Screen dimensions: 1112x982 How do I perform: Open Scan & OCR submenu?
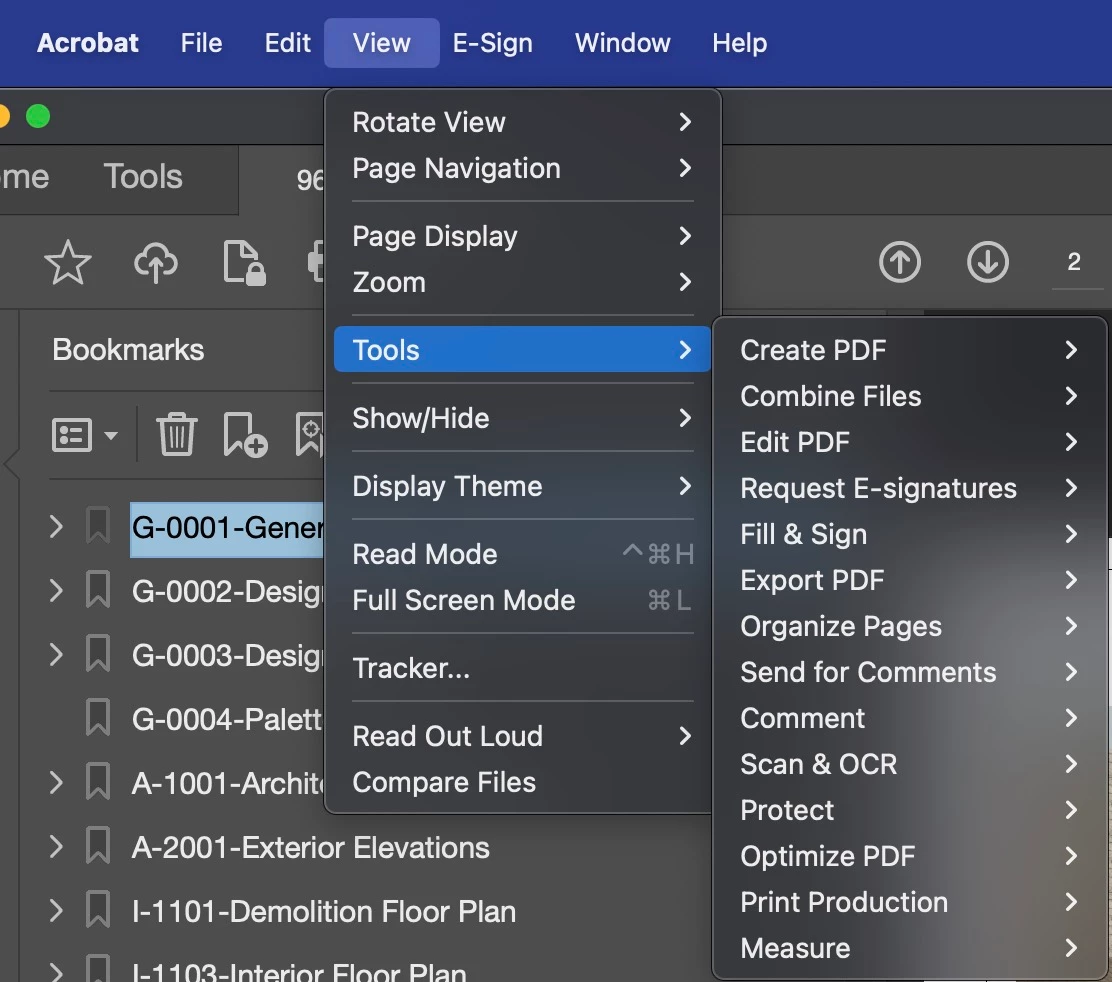pos(909,764)
